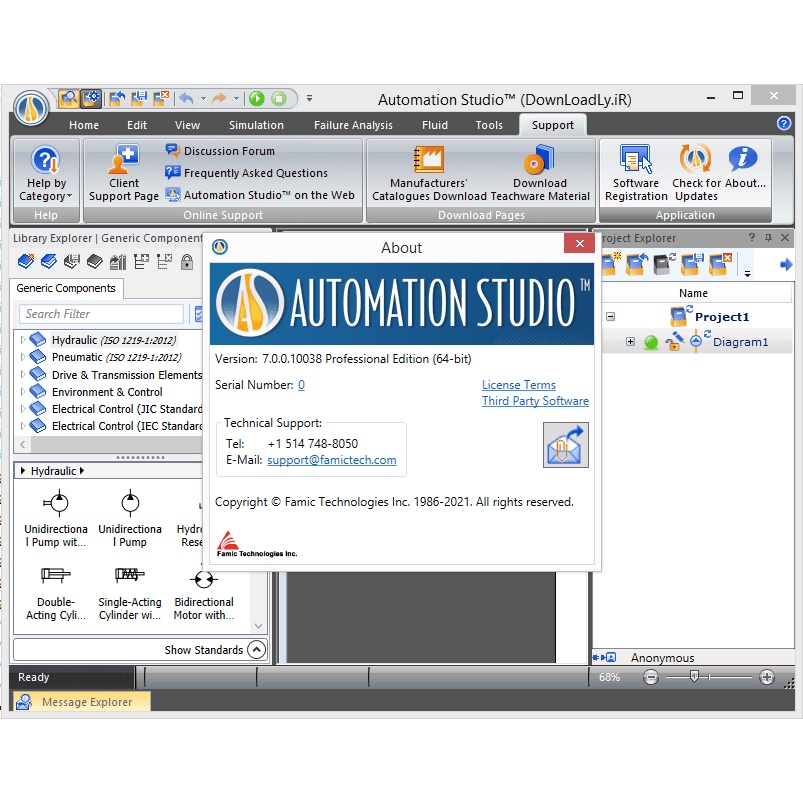The width and height of the screenshot is (803, 803).
Task: Click the Undo arrow in quick access toolbar
Action: coord(186,98)
